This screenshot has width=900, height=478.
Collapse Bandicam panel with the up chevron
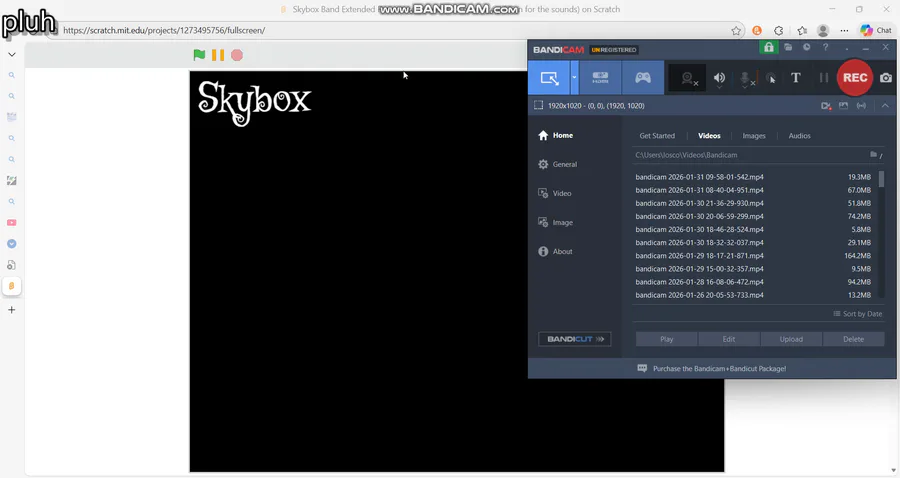click(x=885, y=106)
